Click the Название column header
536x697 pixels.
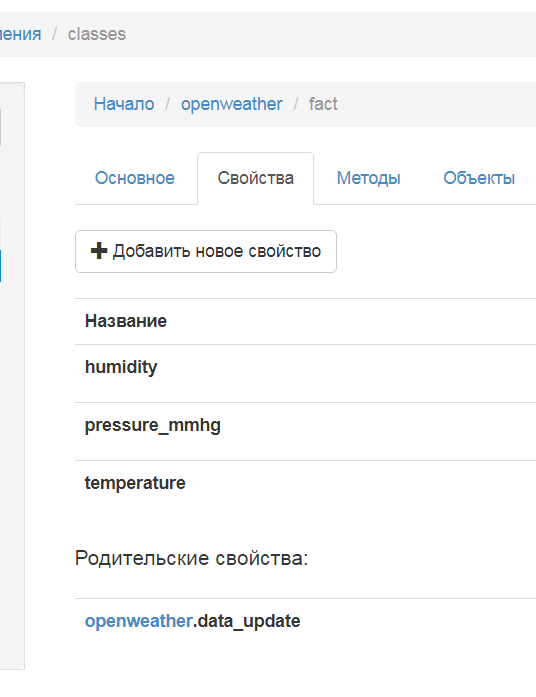pyautogui.click(x=126, y=321)
